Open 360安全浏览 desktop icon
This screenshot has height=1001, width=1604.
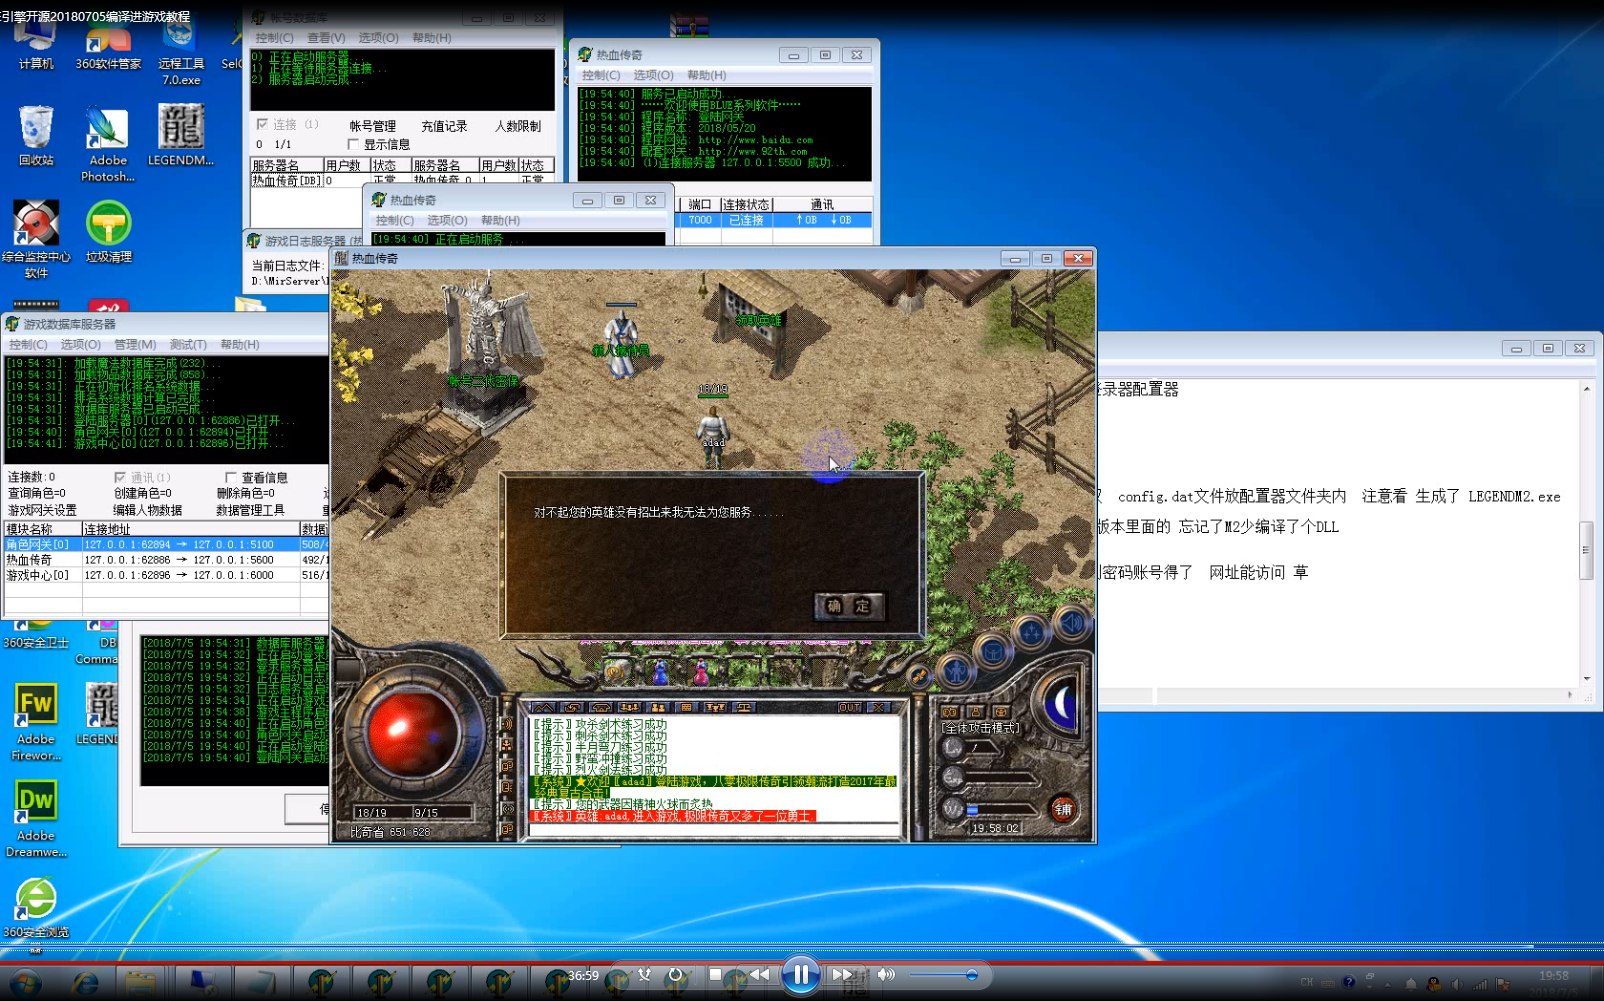click(x=36, y=908)
